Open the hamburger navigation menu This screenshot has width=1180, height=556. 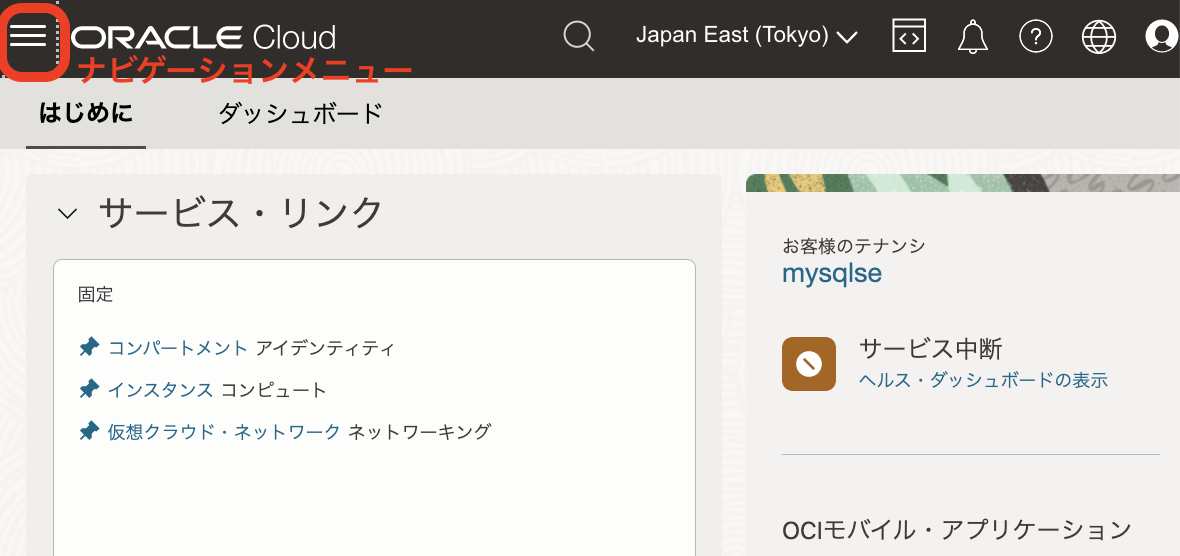click(x=28, y=37)
